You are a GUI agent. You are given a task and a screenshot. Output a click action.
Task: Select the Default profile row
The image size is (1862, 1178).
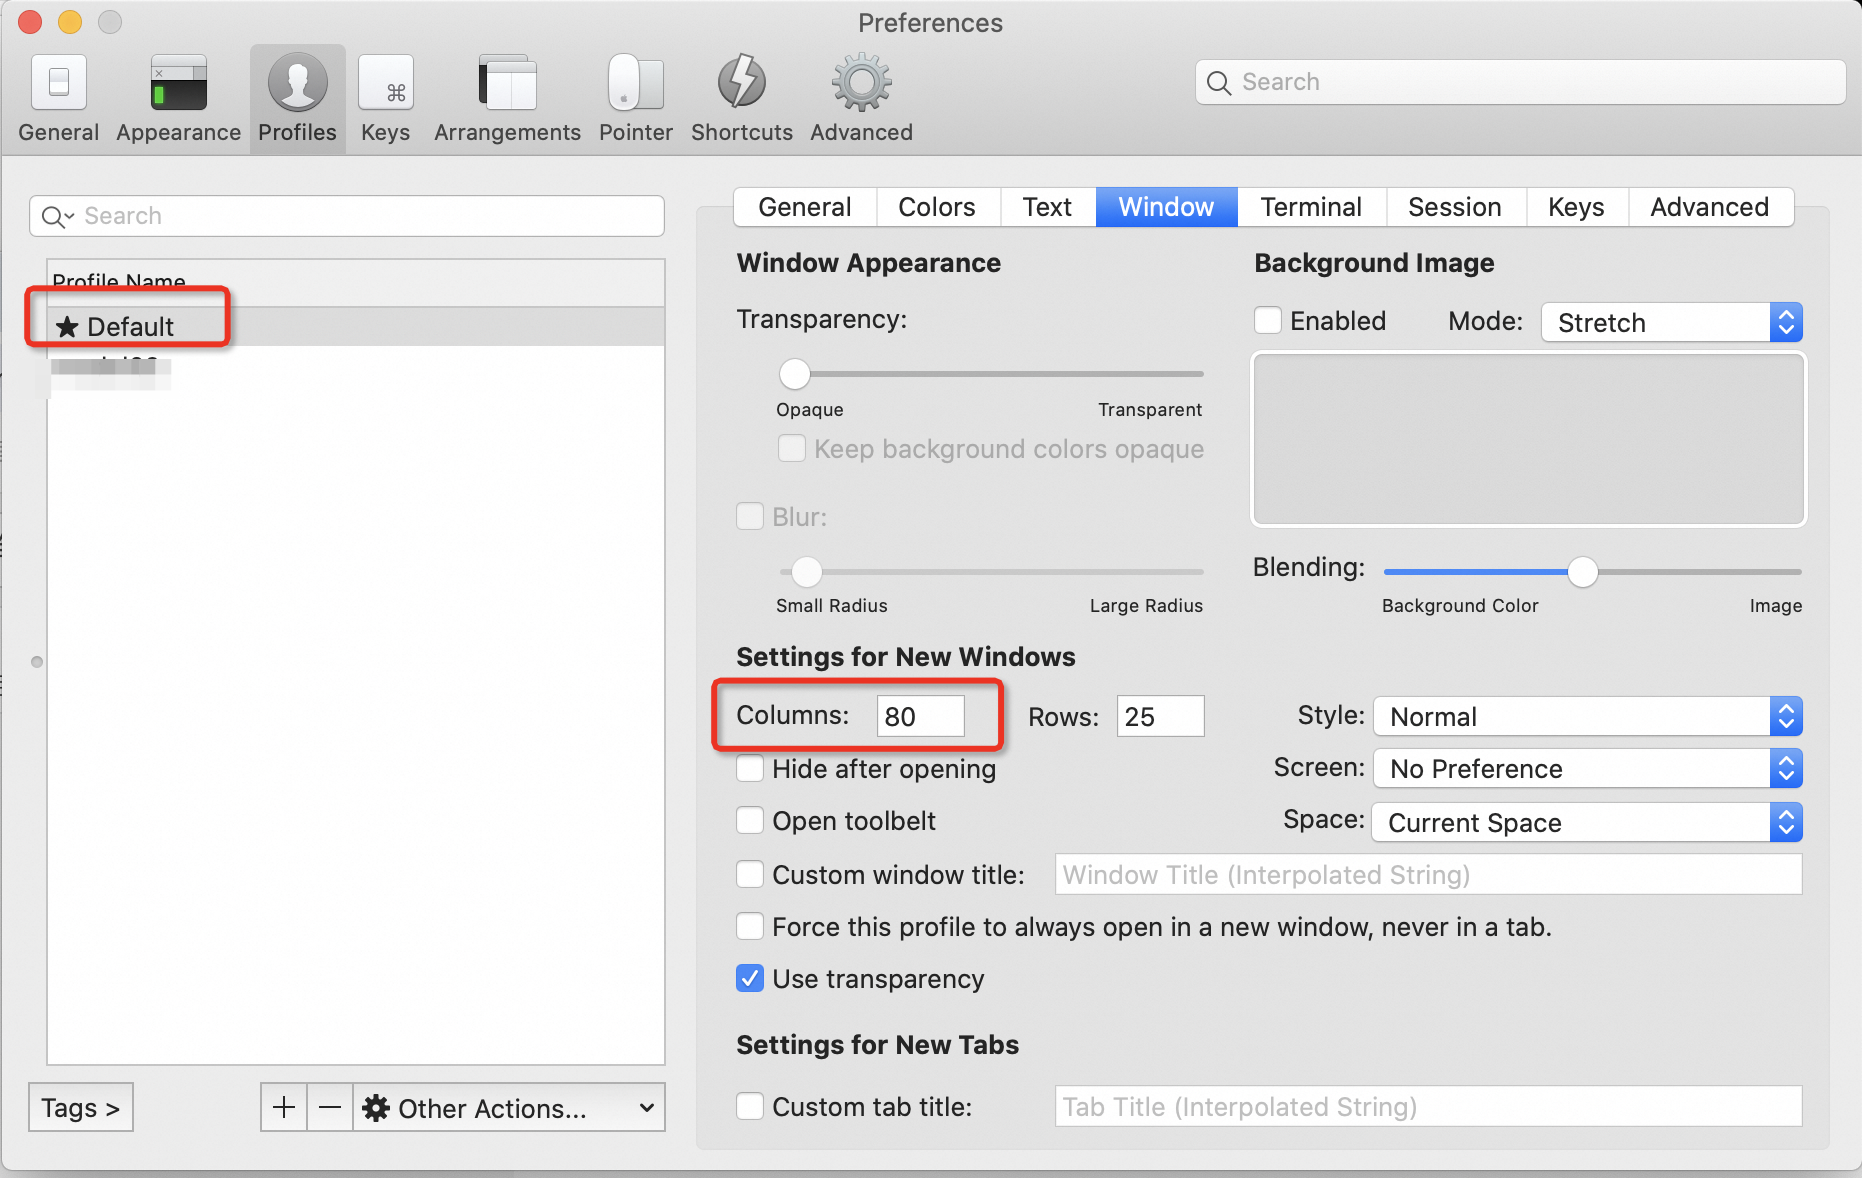point(356,327)
